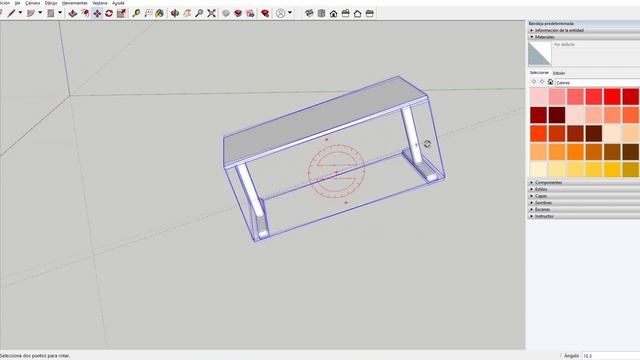Open the Dibujo menu
The width and height of the screenshot is (640, 360).
click(x=51, y=3)
